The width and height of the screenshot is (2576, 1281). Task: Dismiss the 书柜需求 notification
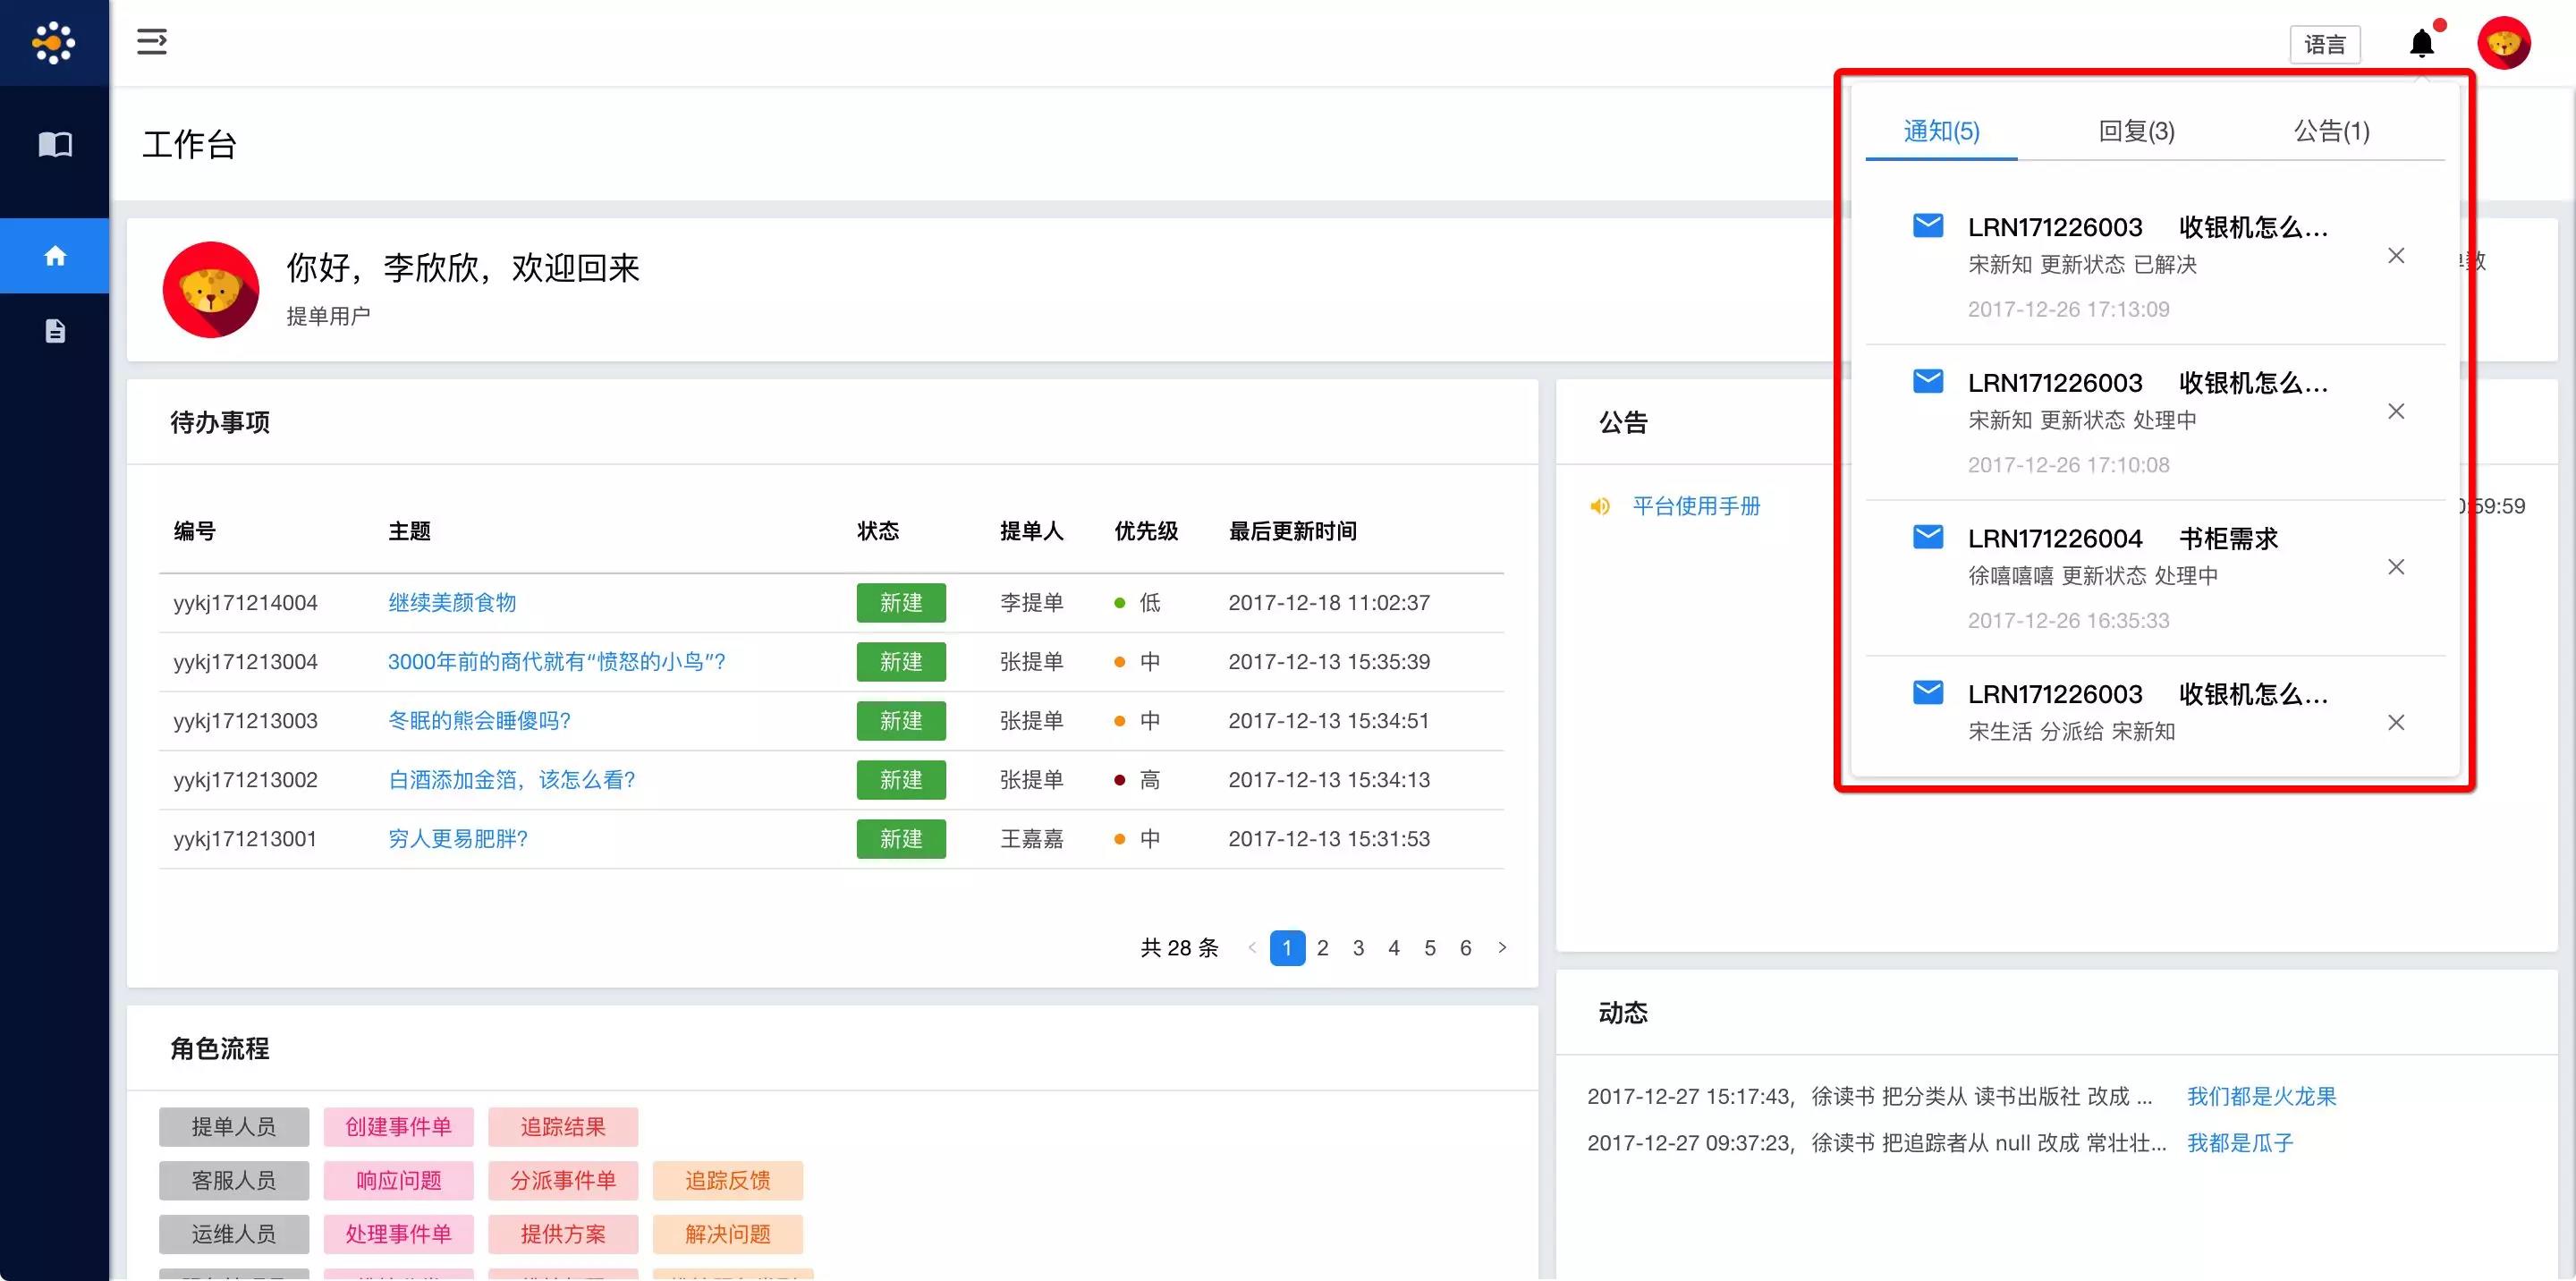(2396, 567)
